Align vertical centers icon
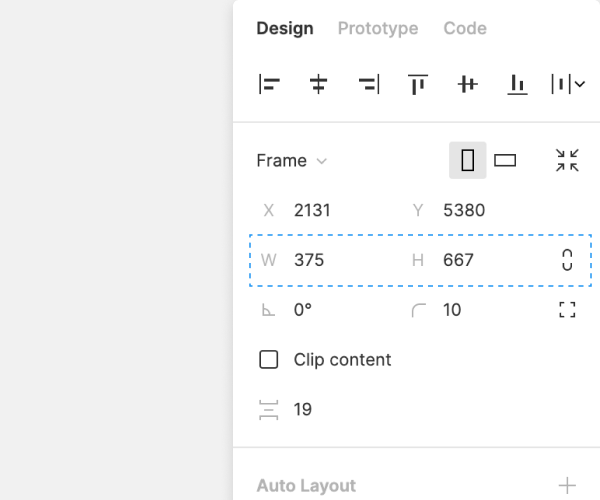Screen dimensions: 600x500 tap(467, 85)
